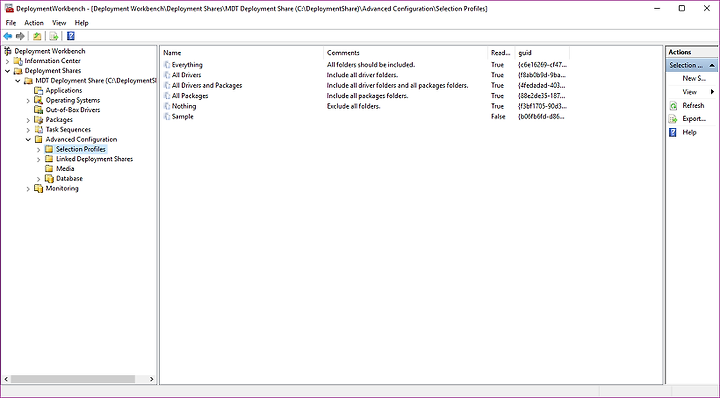Click the Help toolbar icon
Viewport: 720px width, 398px height.
tap(71, 36)
